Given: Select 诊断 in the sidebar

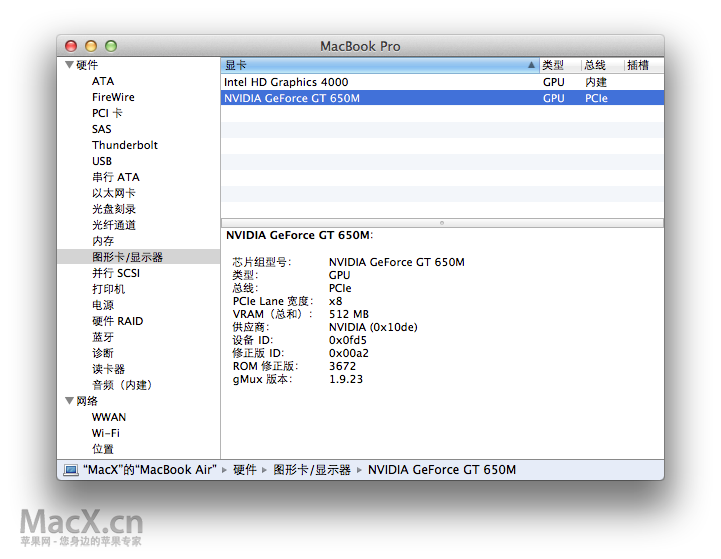Looking at the screenshot, I should click(x=103, y=353).
